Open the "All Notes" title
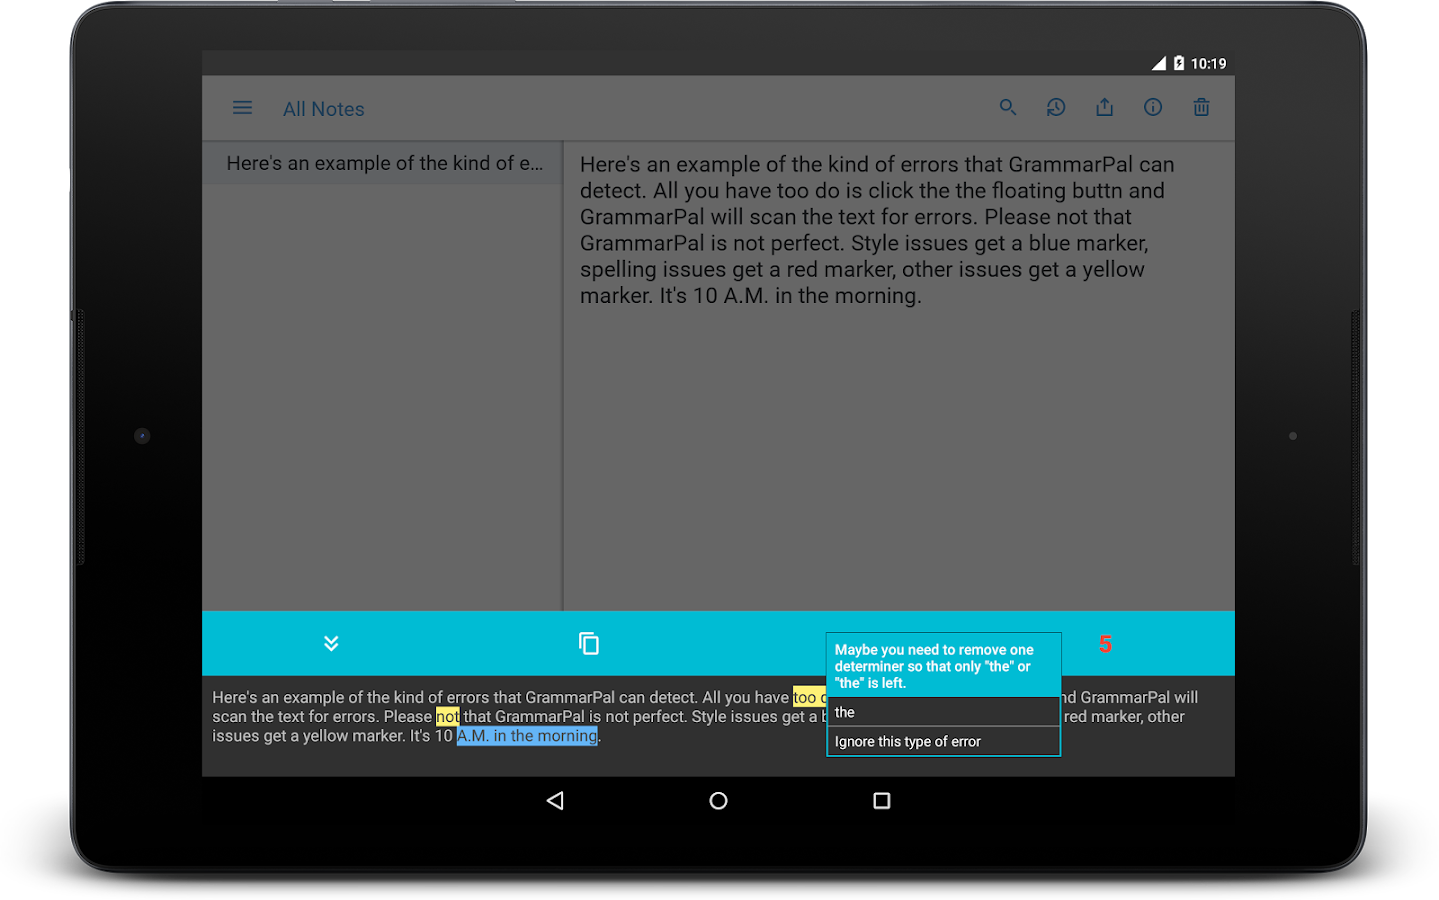 [x=324, y=109]
